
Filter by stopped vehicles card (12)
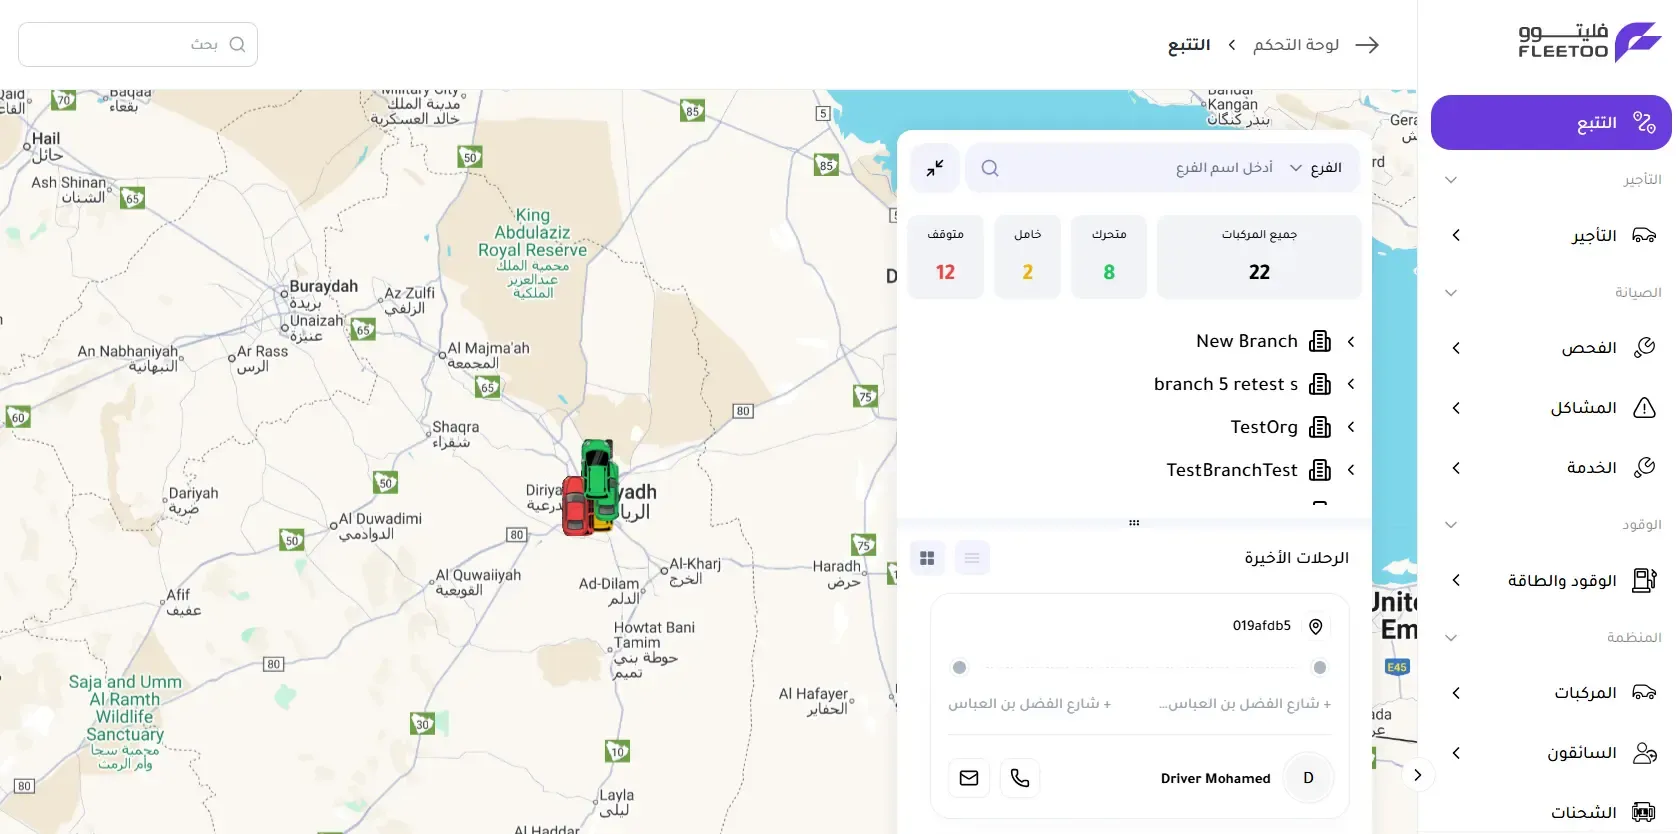tap(945, 257)
